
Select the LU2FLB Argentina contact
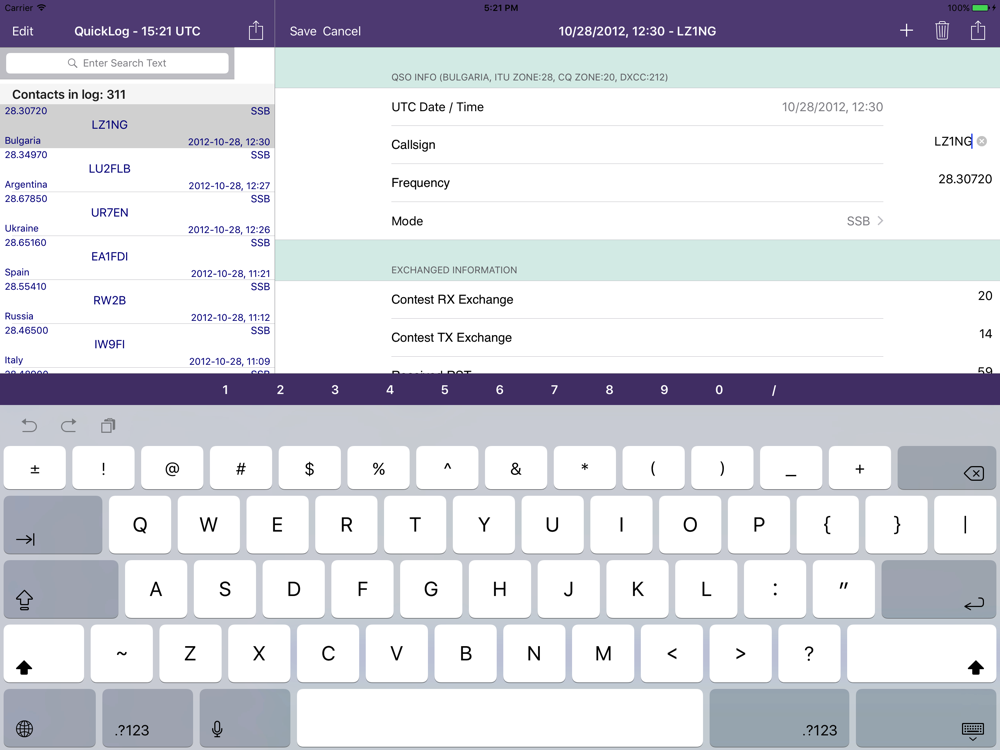(110, 169)
